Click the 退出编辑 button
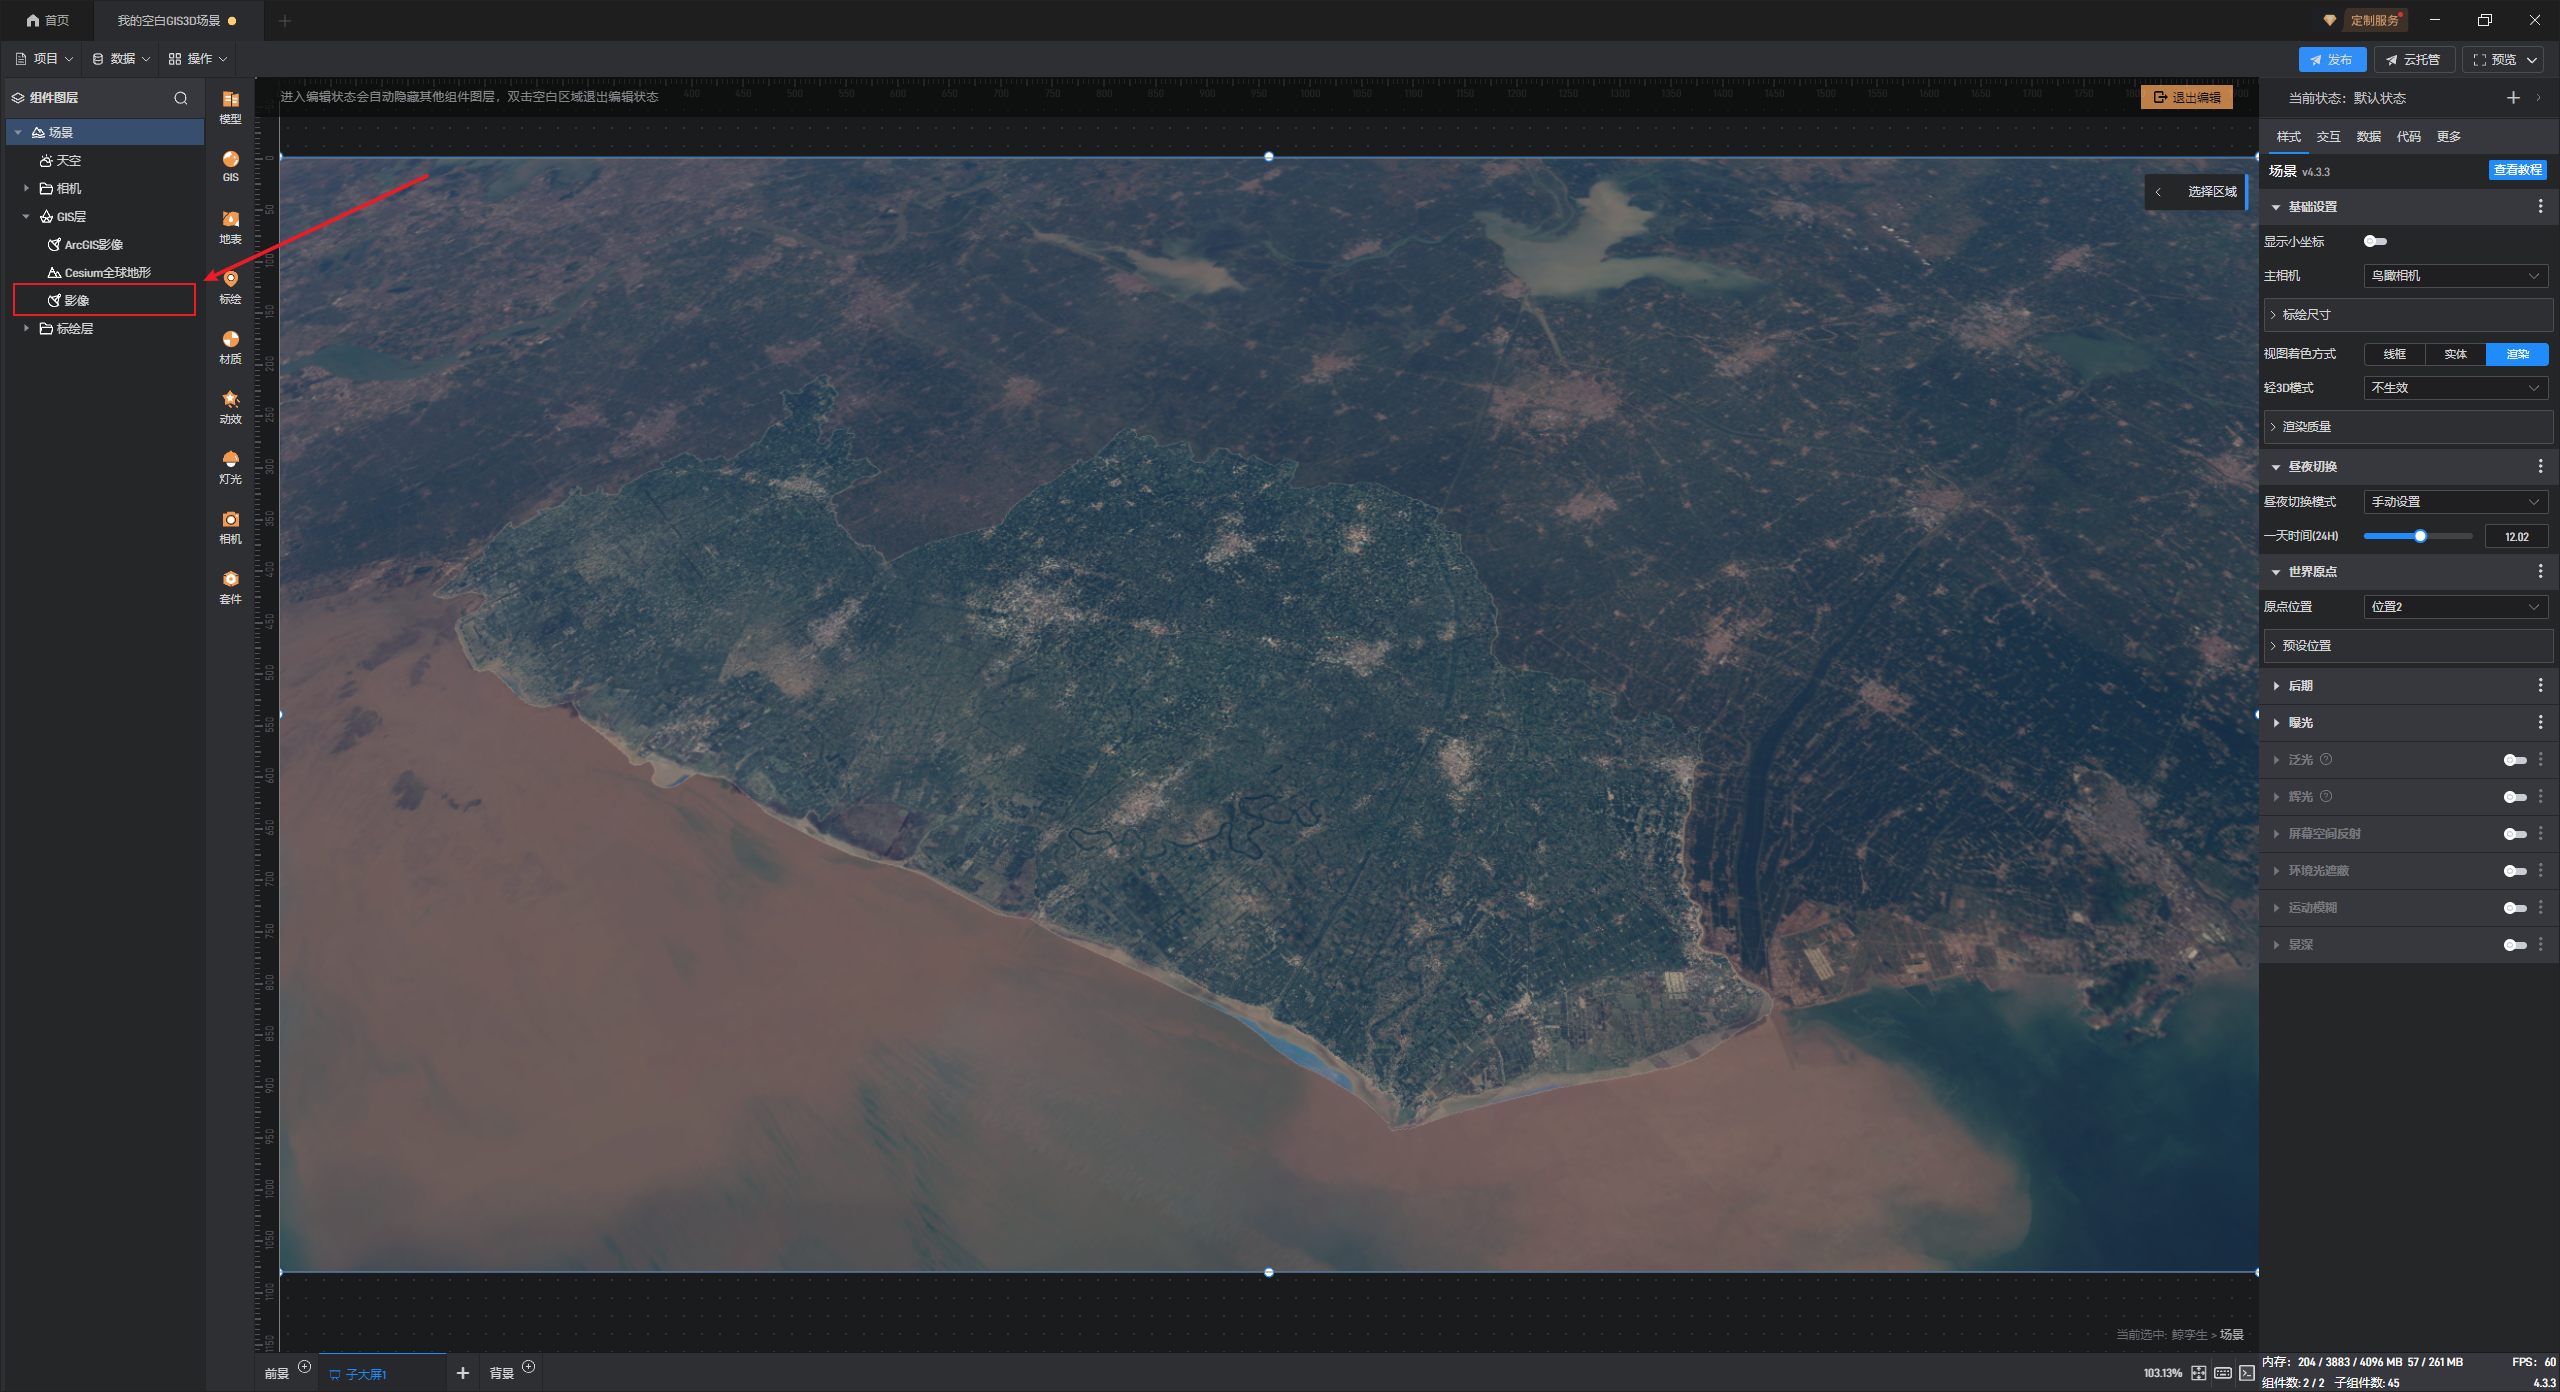 tap(2187, 97)
